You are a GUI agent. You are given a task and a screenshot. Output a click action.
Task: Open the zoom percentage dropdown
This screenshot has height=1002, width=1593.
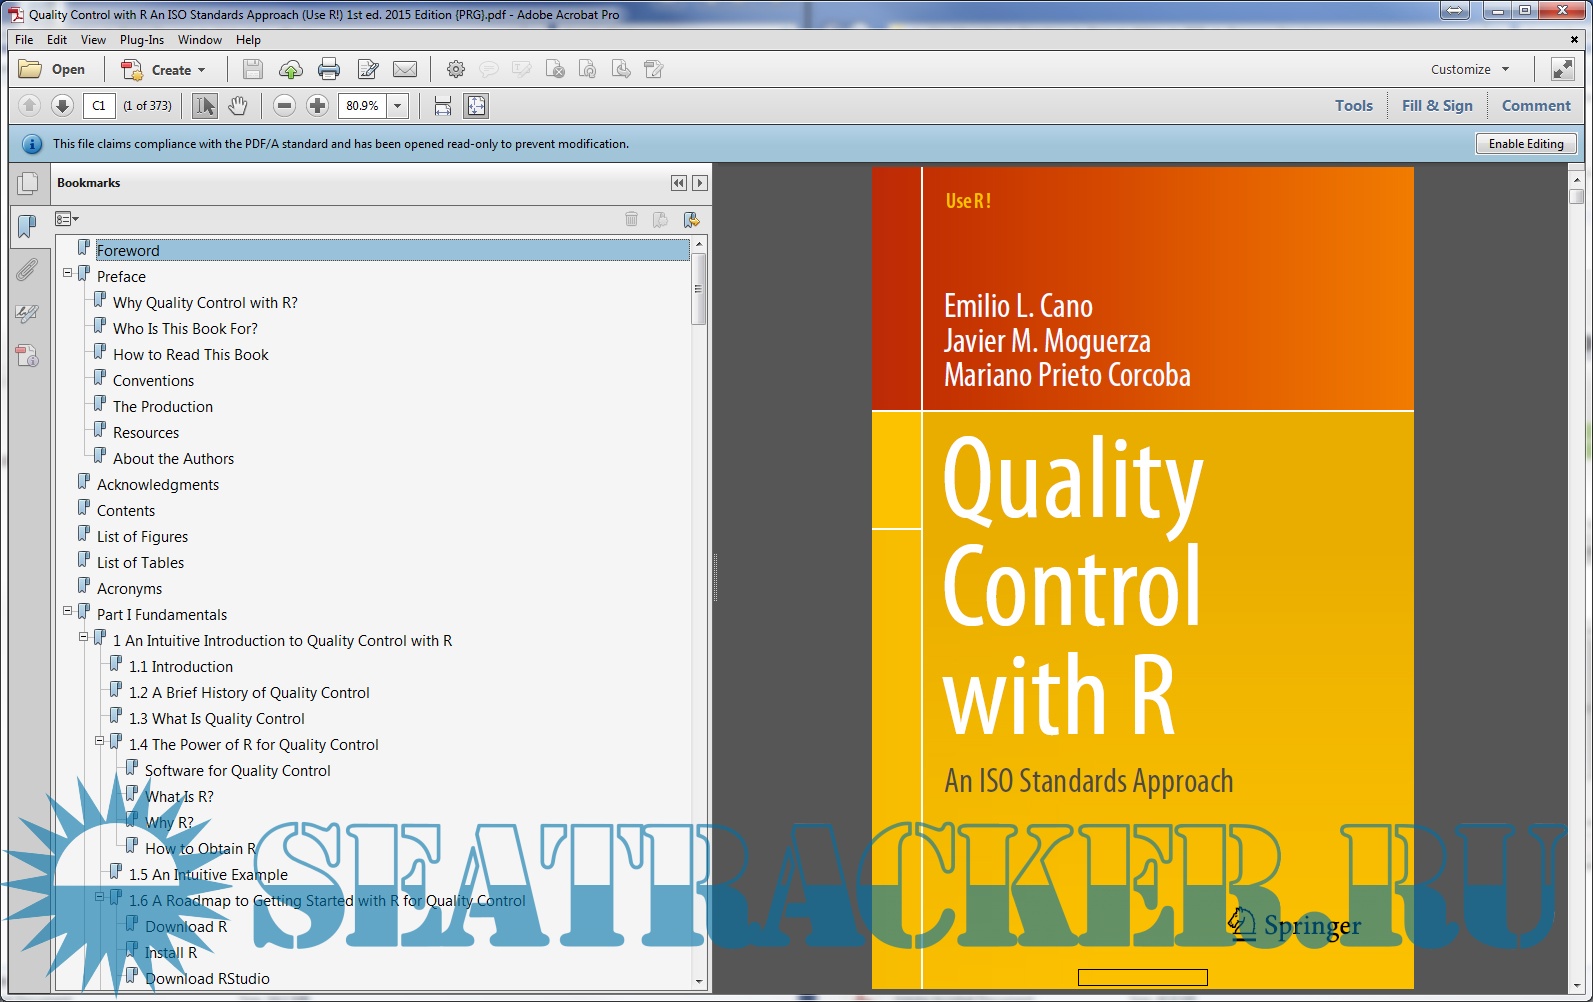coord(398,105)
